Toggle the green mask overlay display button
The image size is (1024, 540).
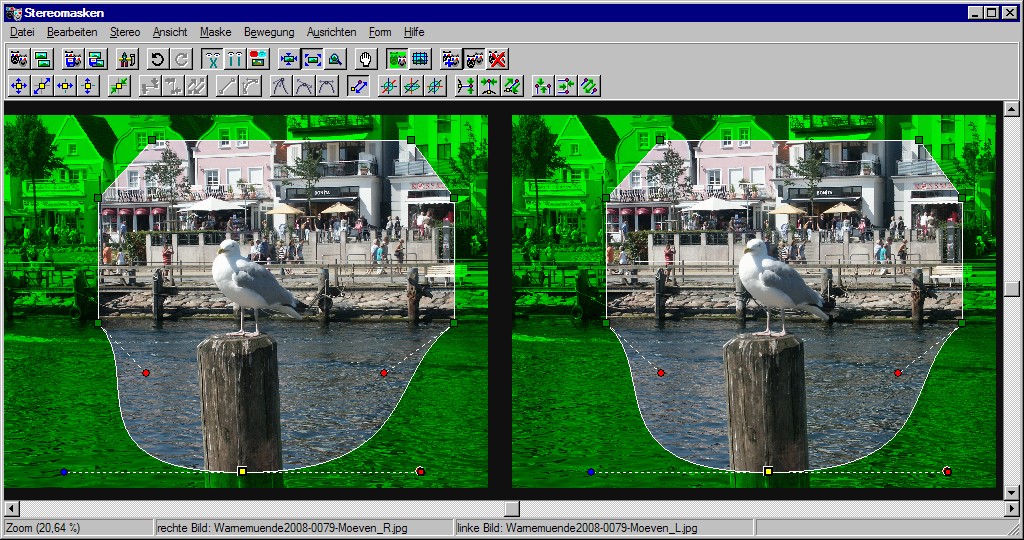click(397, 59)
